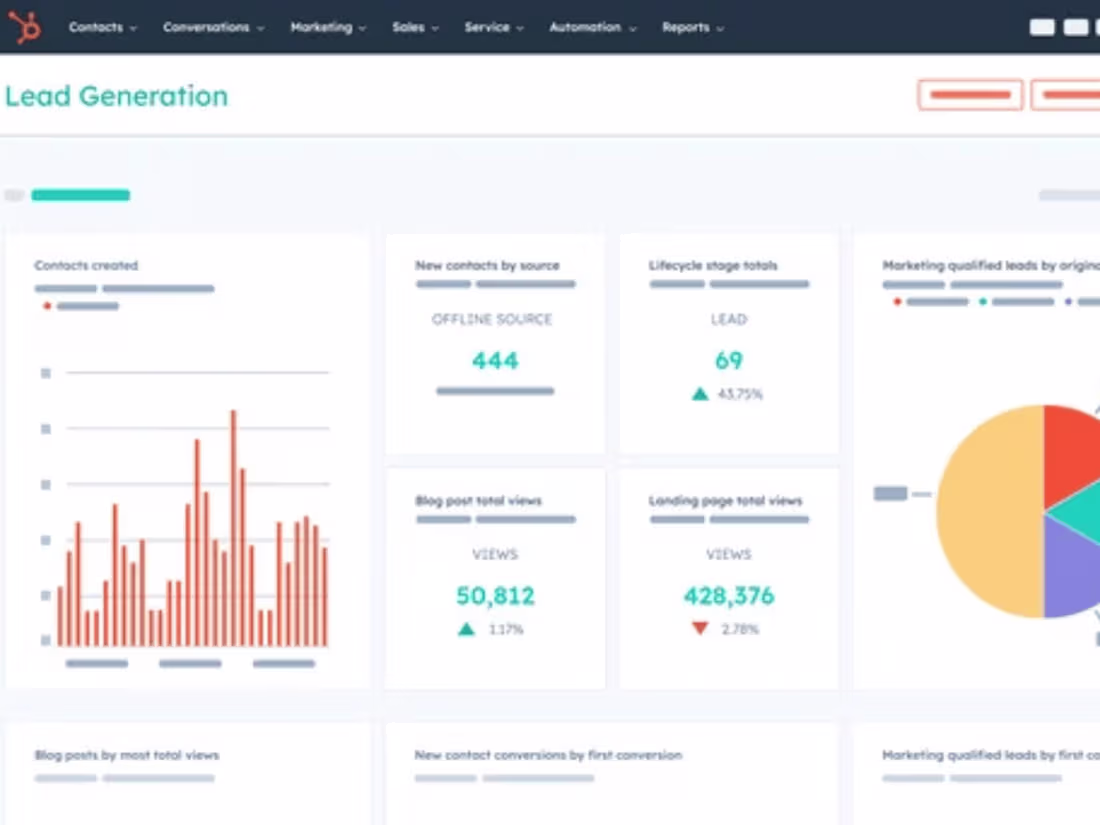Screen dimensions: 1100x825
Task: Click the green up-arrow beside 1.17%
Action: click(x=466, y=629)
